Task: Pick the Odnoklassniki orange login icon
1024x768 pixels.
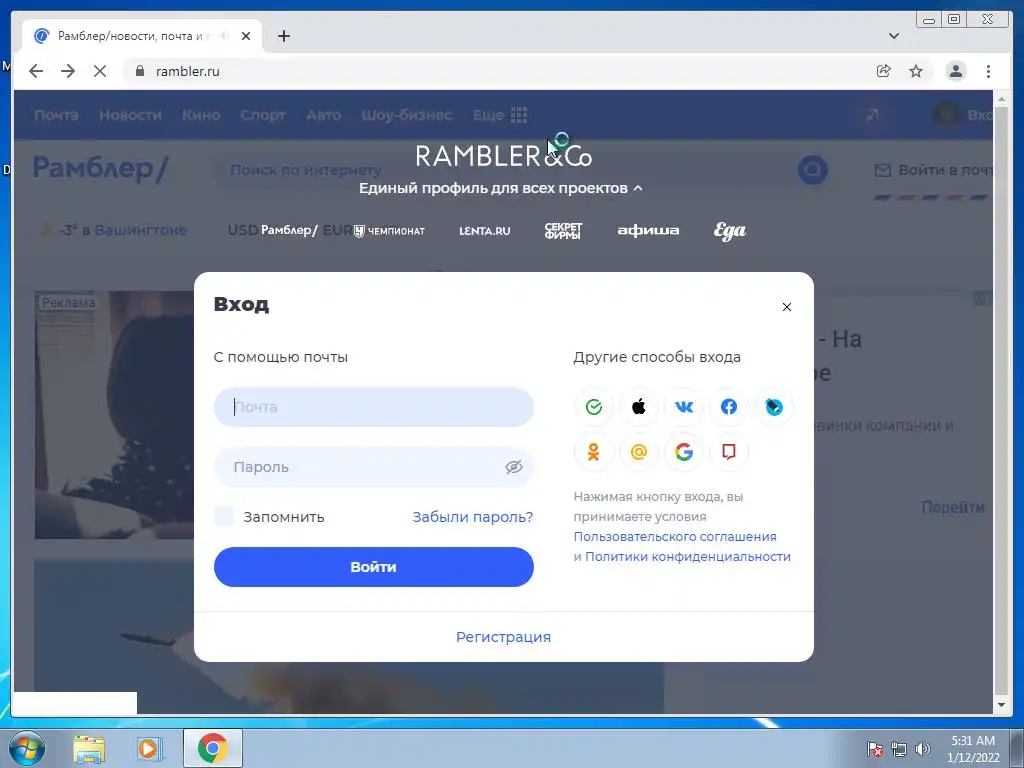Action: pos(594,452)
